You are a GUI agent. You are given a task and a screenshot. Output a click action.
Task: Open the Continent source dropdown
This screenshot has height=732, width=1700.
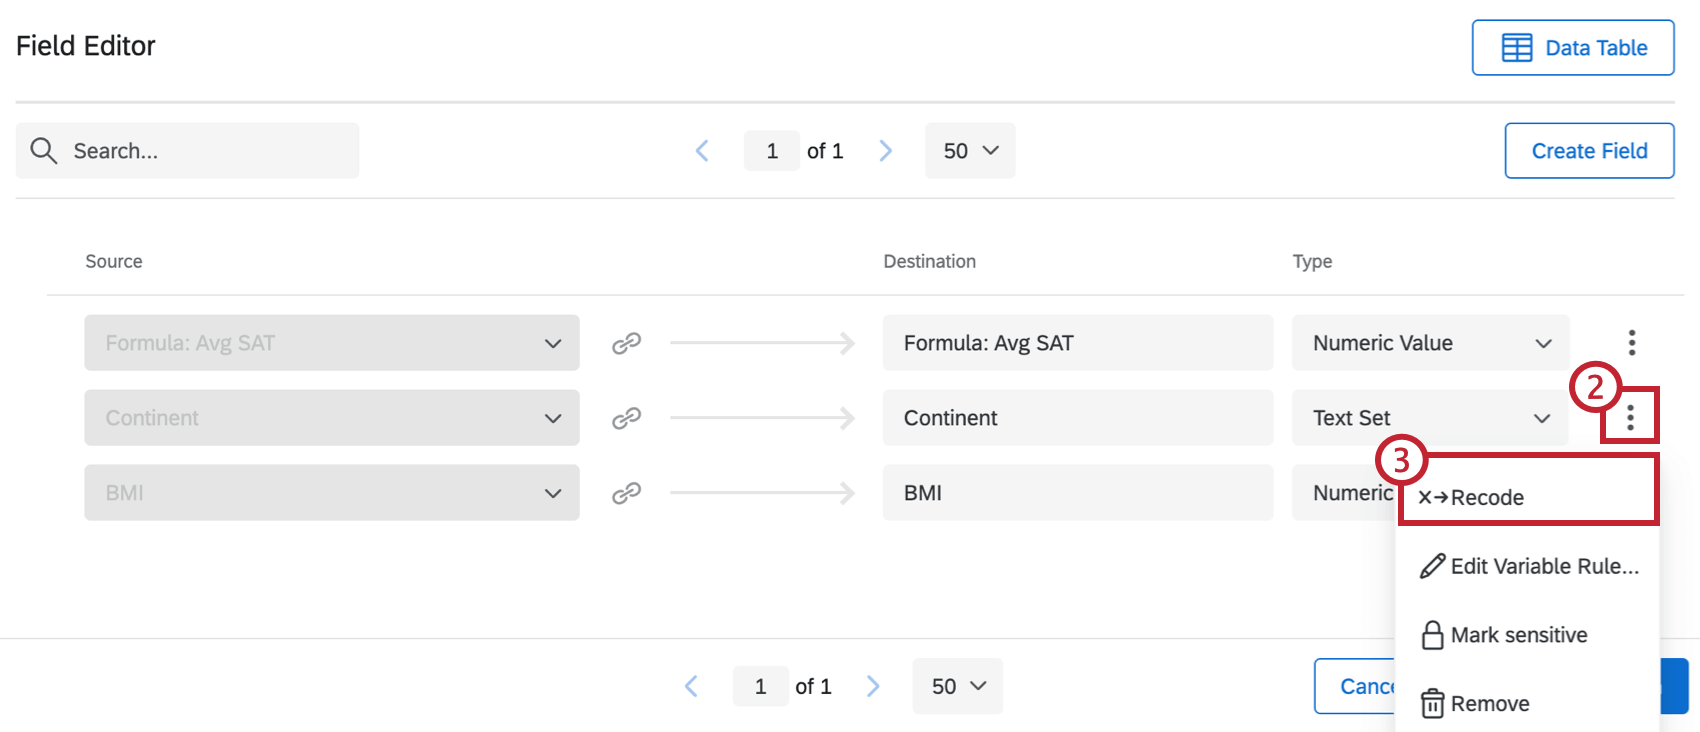pos(552,418)
